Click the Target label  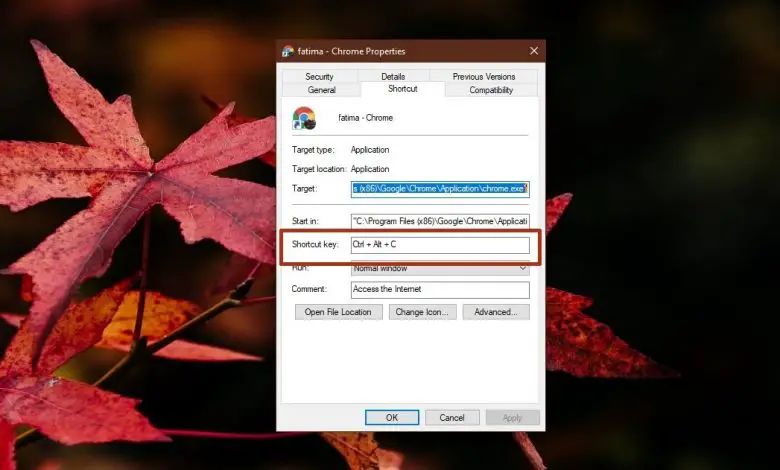[x=304, y=188]
